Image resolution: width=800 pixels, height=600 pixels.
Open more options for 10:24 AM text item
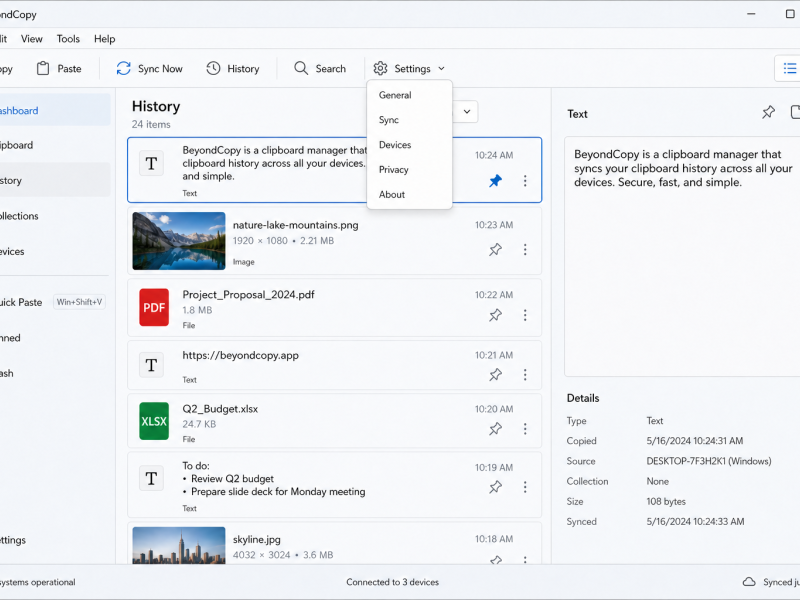(x=525, y=181)
